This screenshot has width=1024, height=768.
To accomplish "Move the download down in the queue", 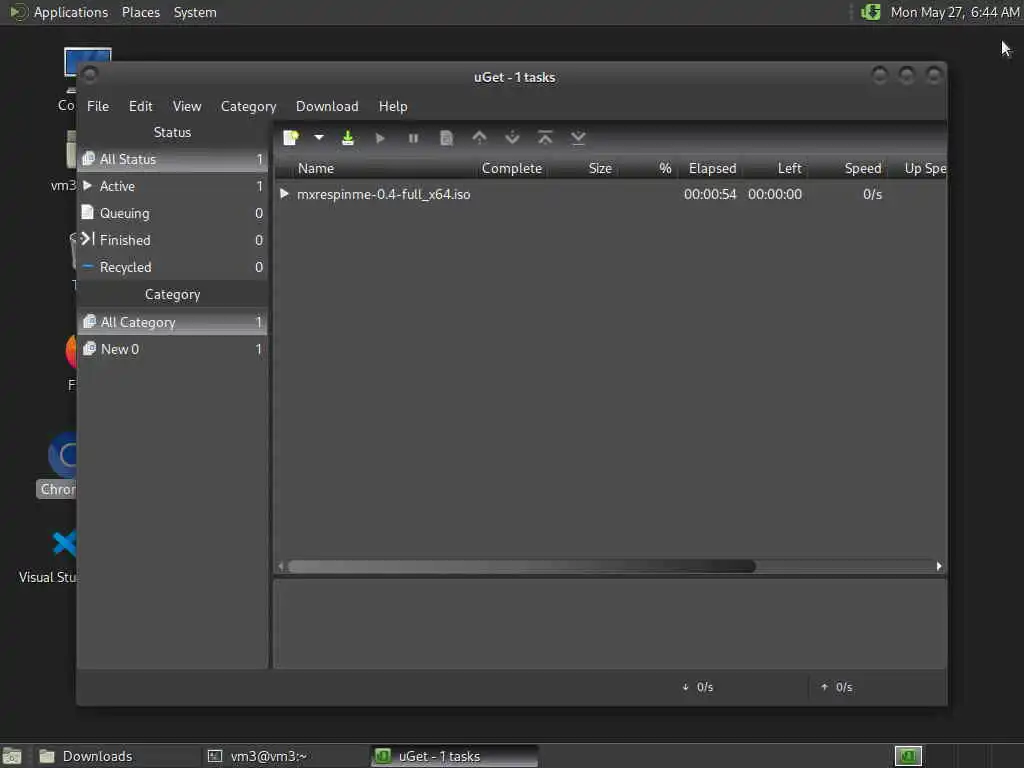I will (512, 138).
